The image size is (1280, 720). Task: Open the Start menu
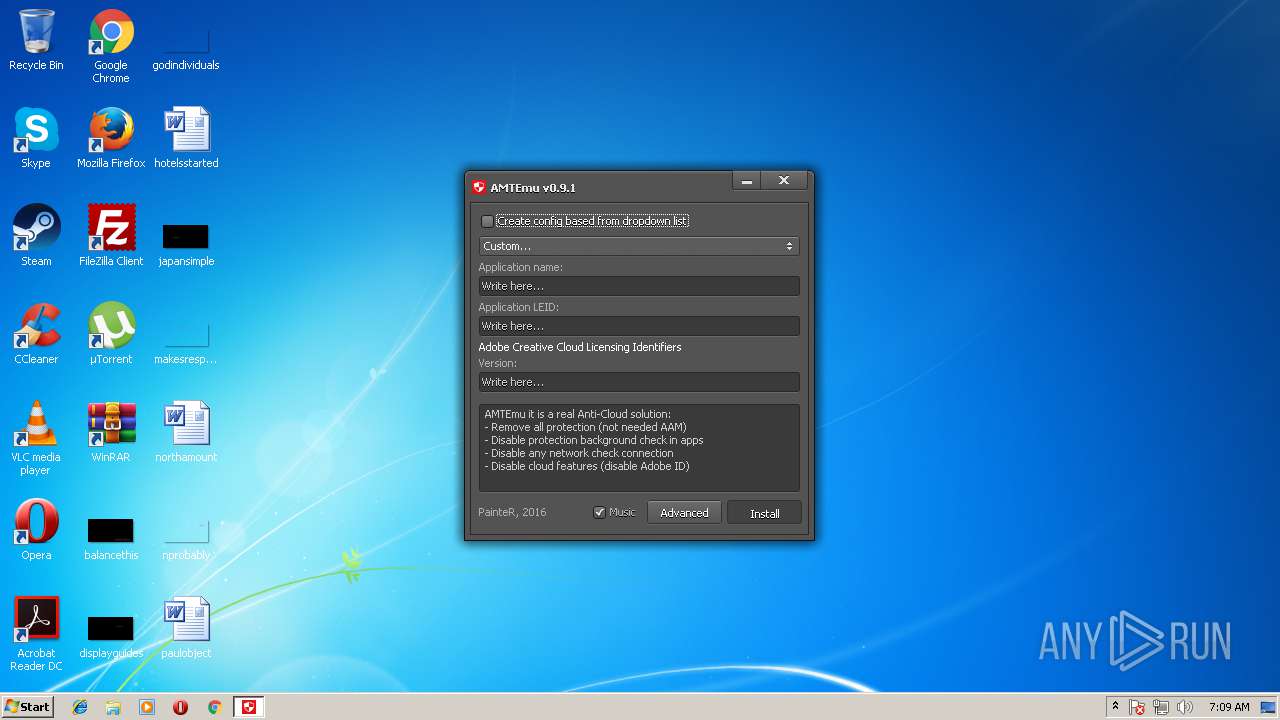pos(27,707)
